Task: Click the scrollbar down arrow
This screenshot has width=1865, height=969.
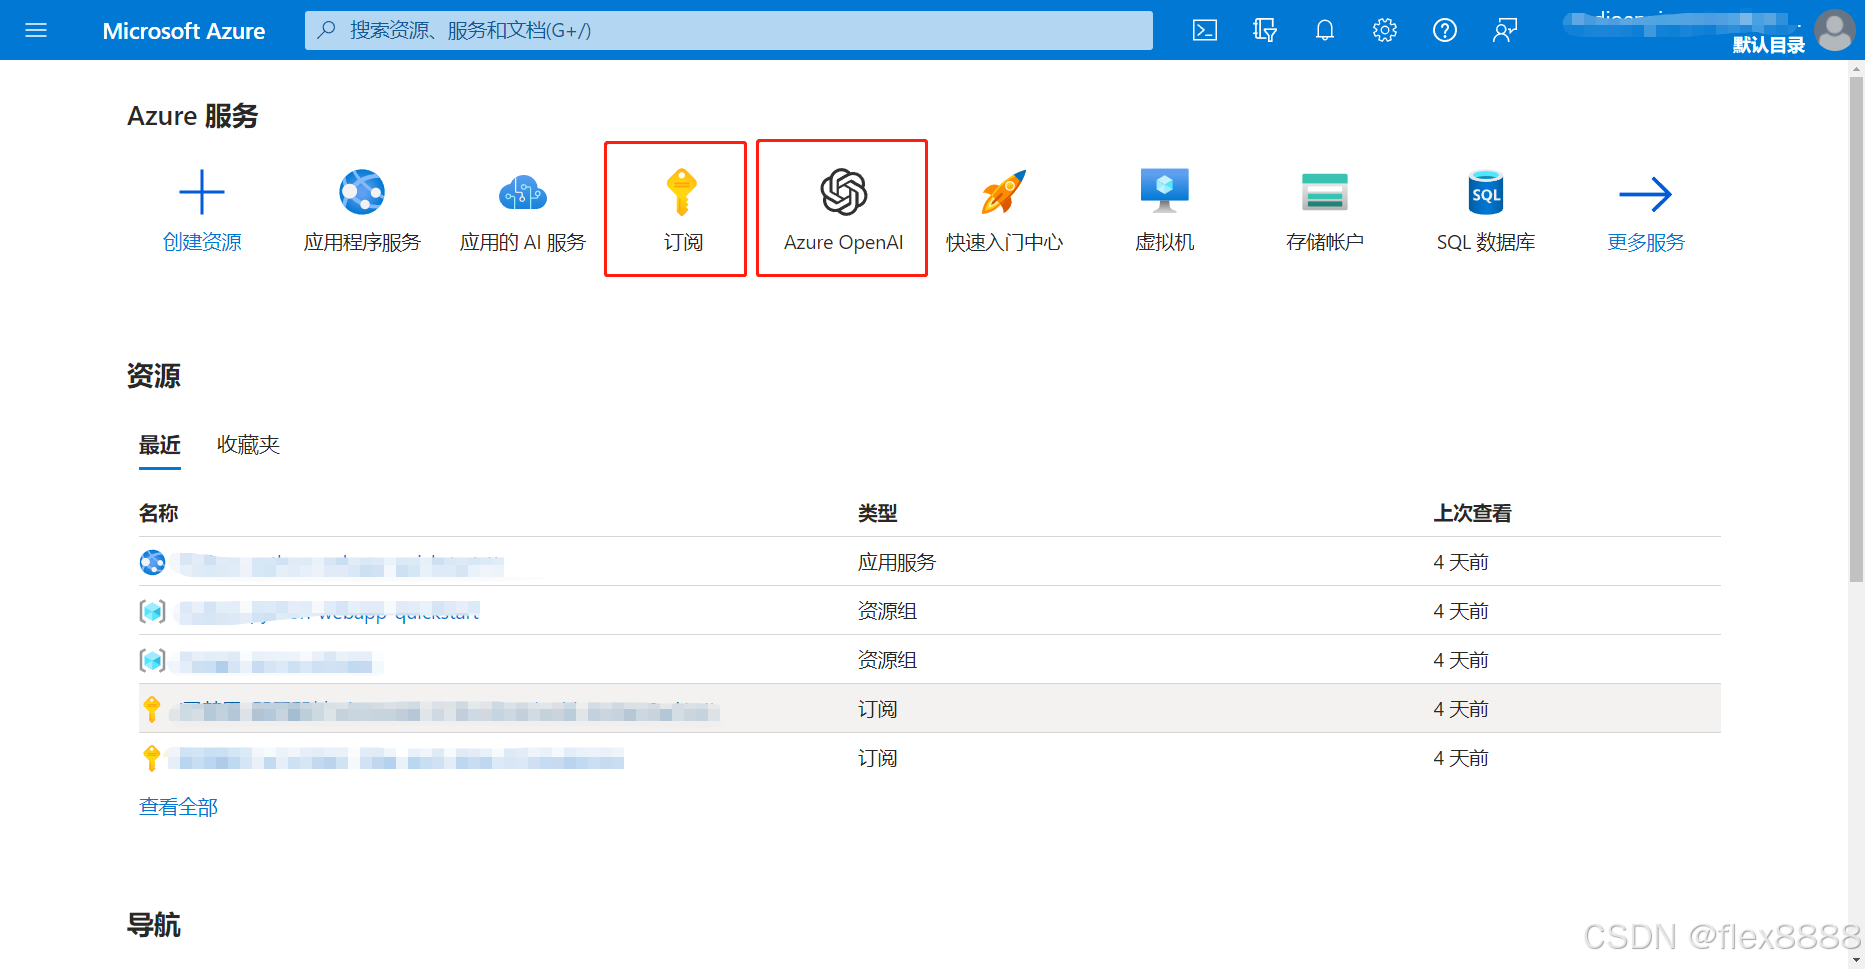Action: click(1856, 960)
